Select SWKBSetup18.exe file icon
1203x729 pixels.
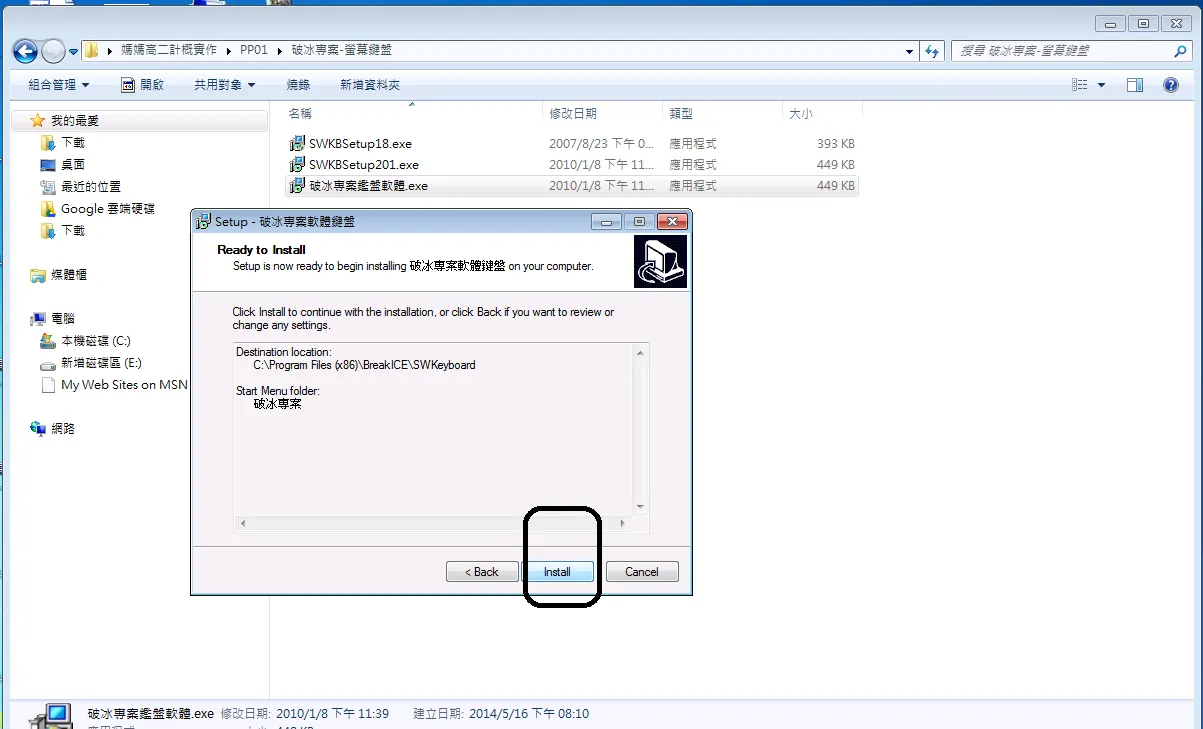click(297, 143)
